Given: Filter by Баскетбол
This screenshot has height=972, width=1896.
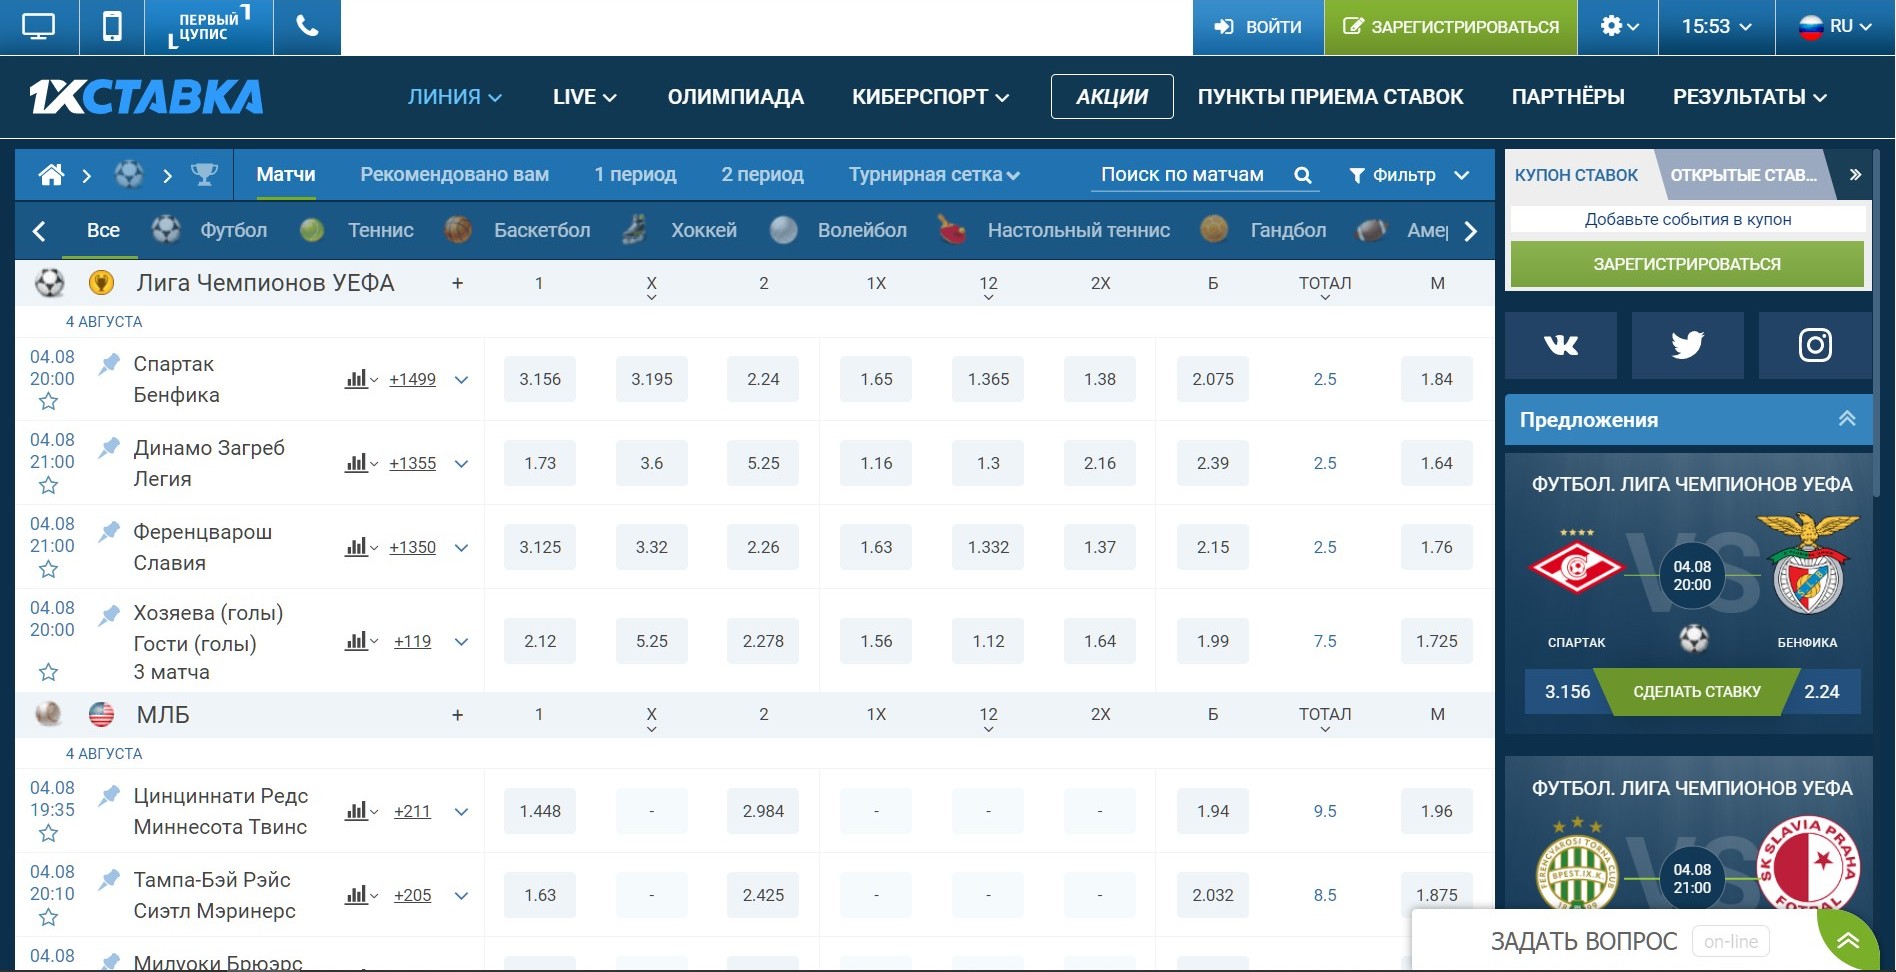Looking at the screenshot, I should click(x=517, y=231).
